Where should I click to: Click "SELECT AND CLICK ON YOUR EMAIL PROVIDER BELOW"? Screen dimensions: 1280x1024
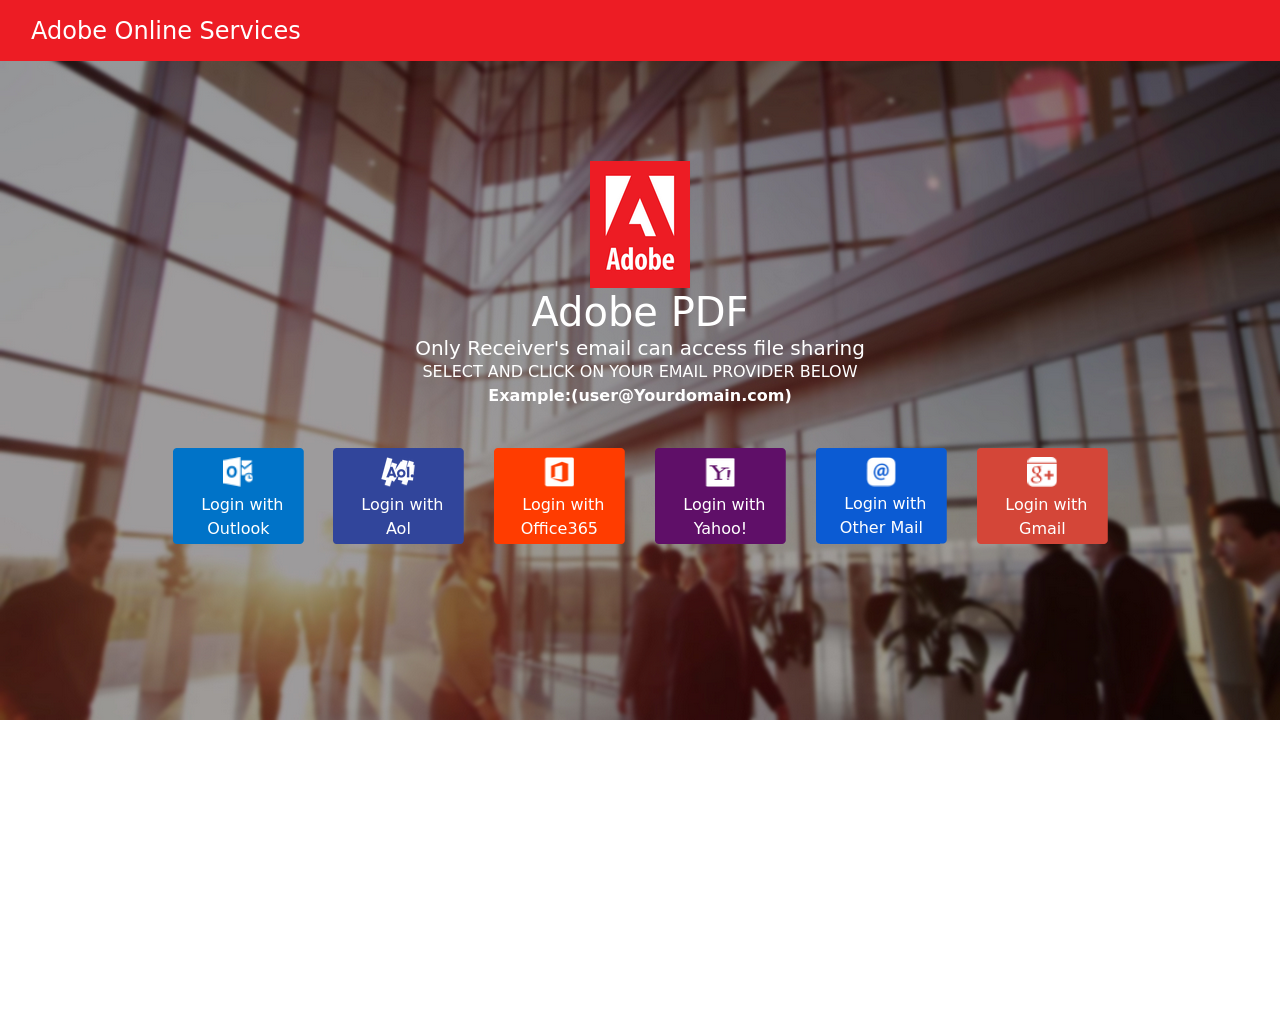point(640,372)
